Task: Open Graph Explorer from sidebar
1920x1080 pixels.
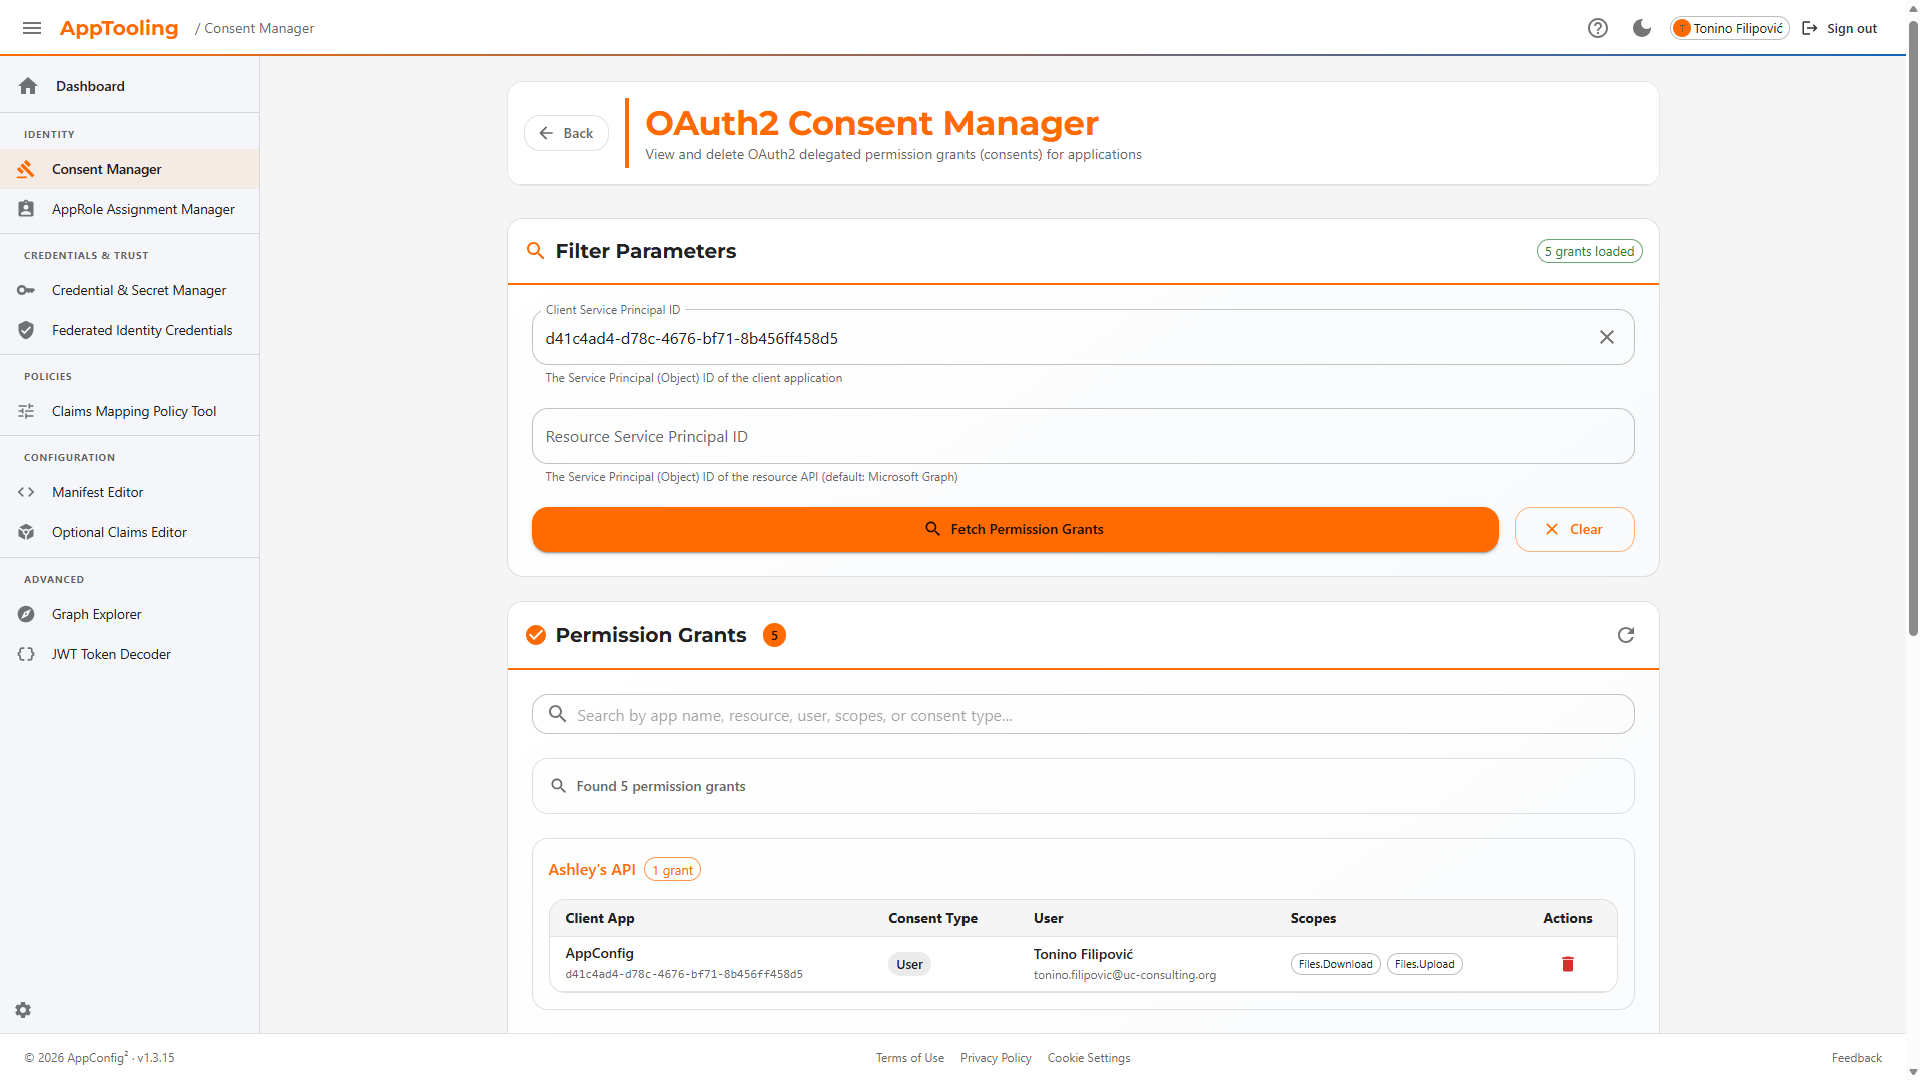Action: coord(96,614)
